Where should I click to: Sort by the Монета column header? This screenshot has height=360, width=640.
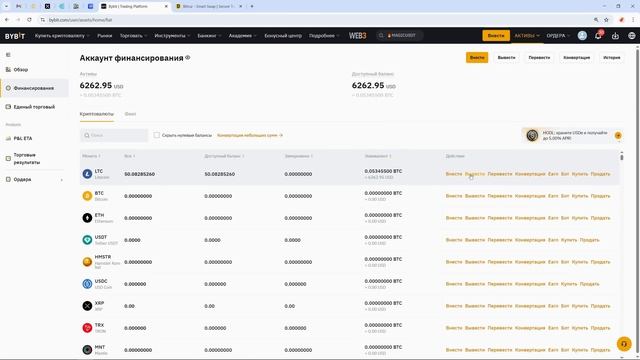[x=91, y=156]
